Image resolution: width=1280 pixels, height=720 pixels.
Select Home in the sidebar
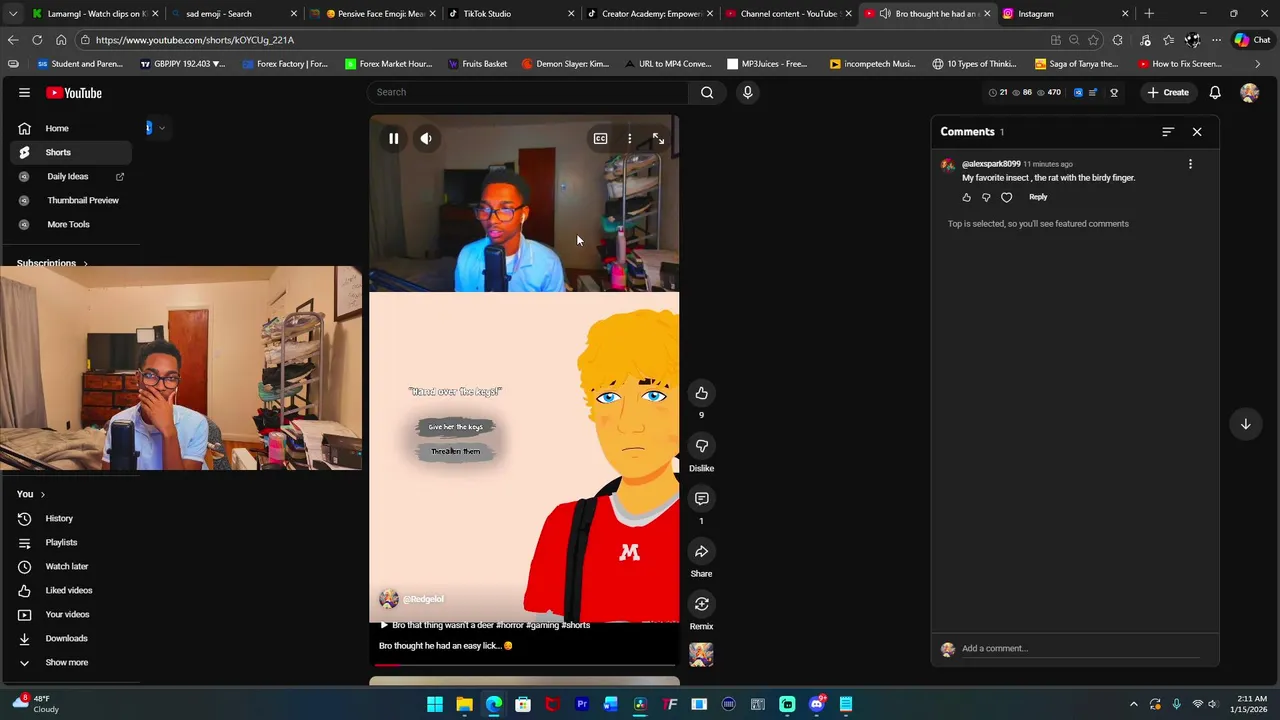click(72, 128)
